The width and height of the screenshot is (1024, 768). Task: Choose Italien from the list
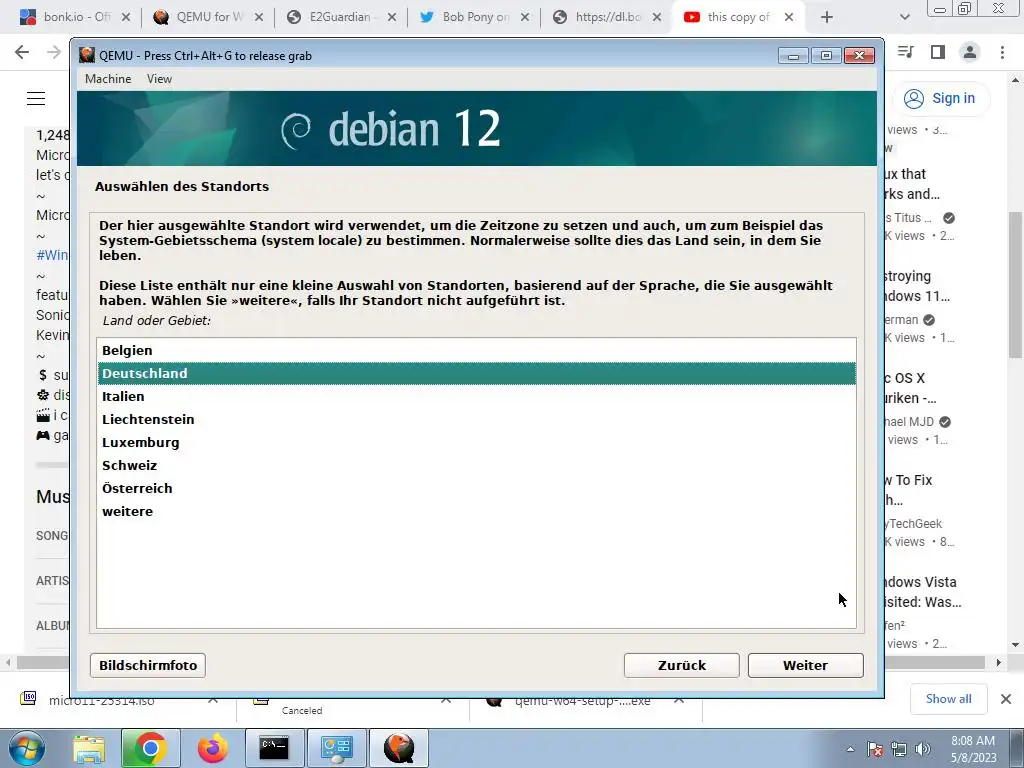click(476, 396)
